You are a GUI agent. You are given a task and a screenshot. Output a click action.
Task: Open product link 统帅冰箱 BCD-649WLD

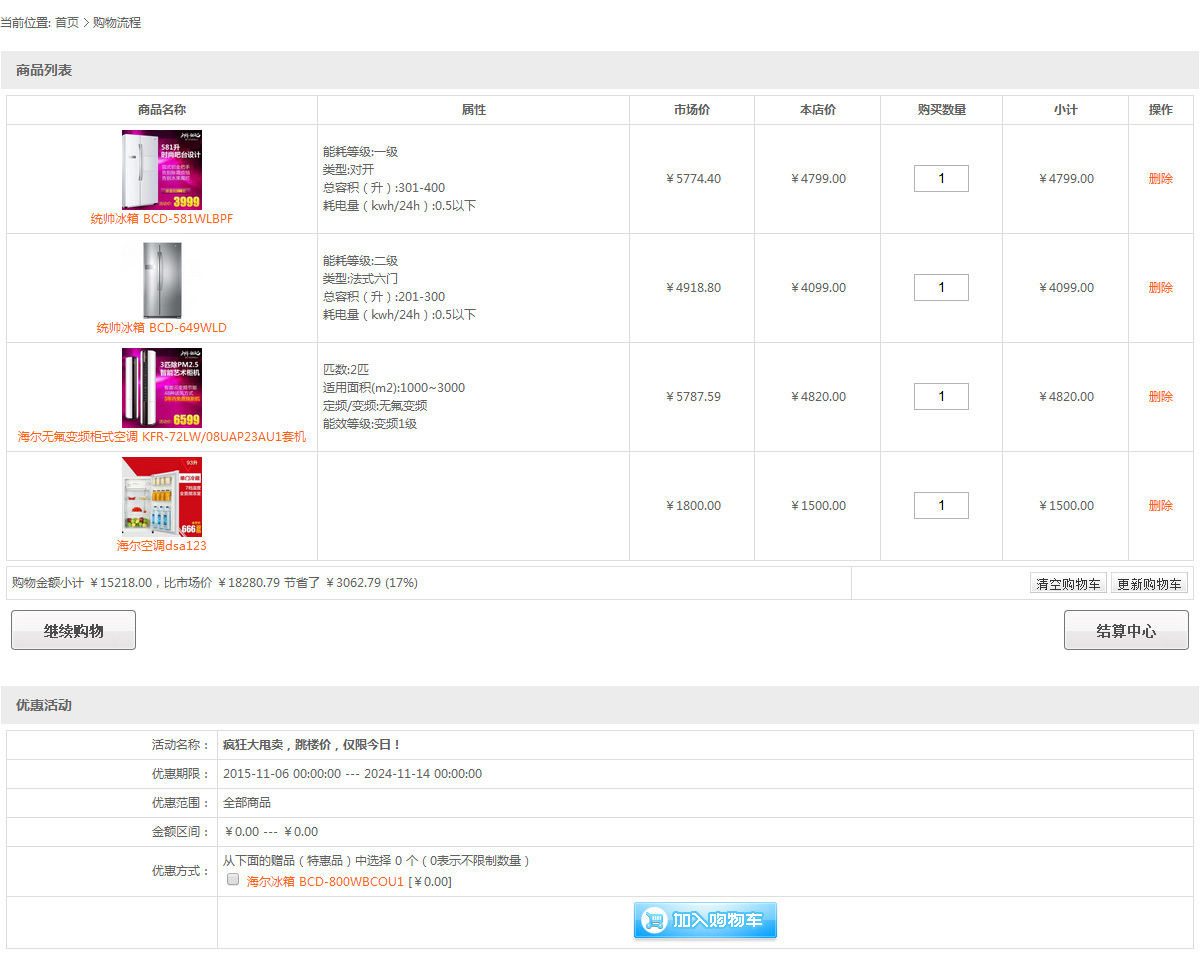pos(162,328)
